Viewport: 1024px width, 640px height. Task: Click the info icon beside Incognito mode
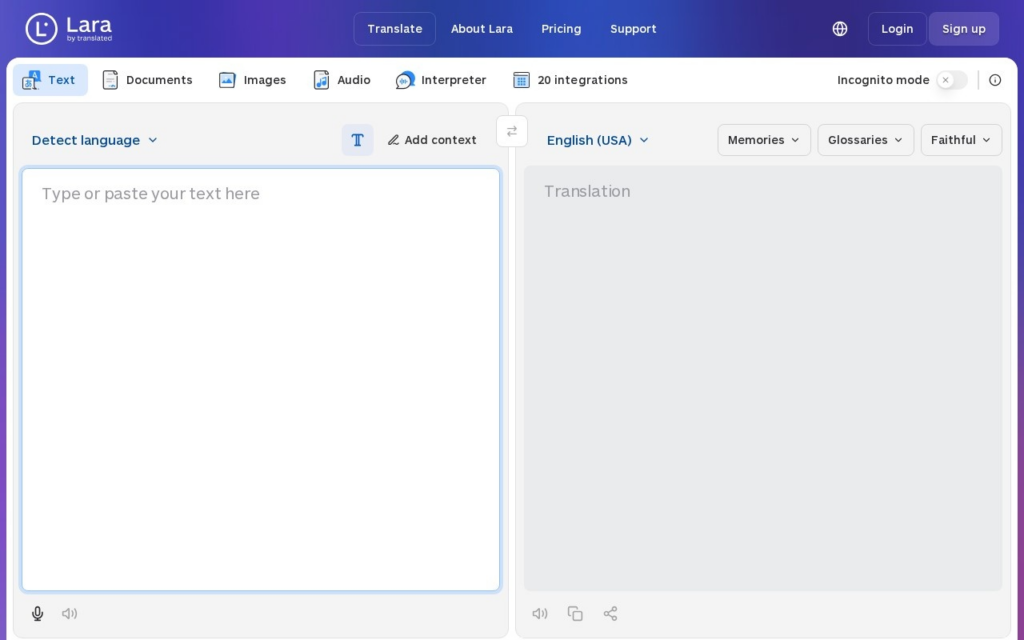click(x=995, y=80)
